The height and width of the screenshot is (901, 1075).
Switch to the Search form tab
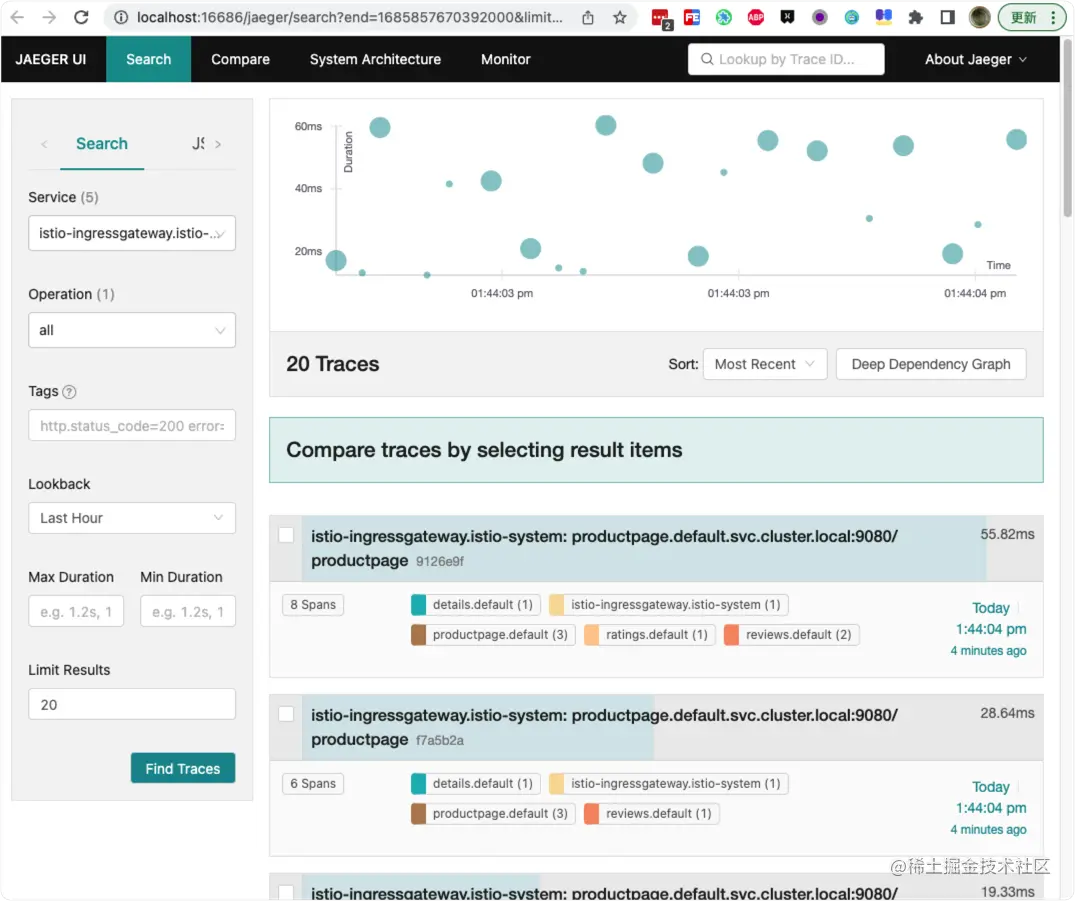pos(101,143)
